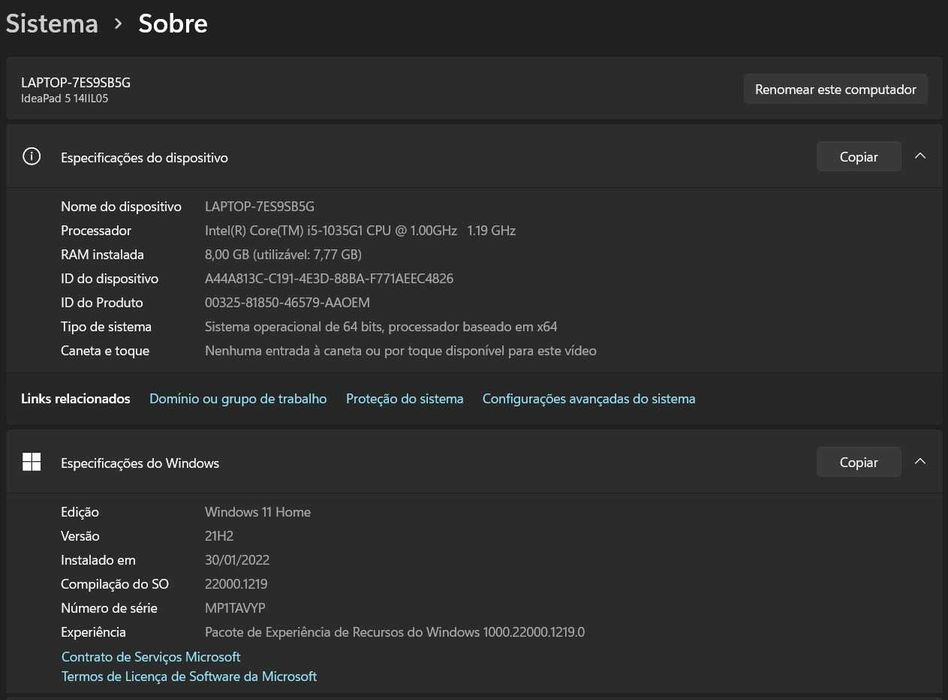Click the Especificações do Windows header text

pyautogui.click(x=140, y=463)
